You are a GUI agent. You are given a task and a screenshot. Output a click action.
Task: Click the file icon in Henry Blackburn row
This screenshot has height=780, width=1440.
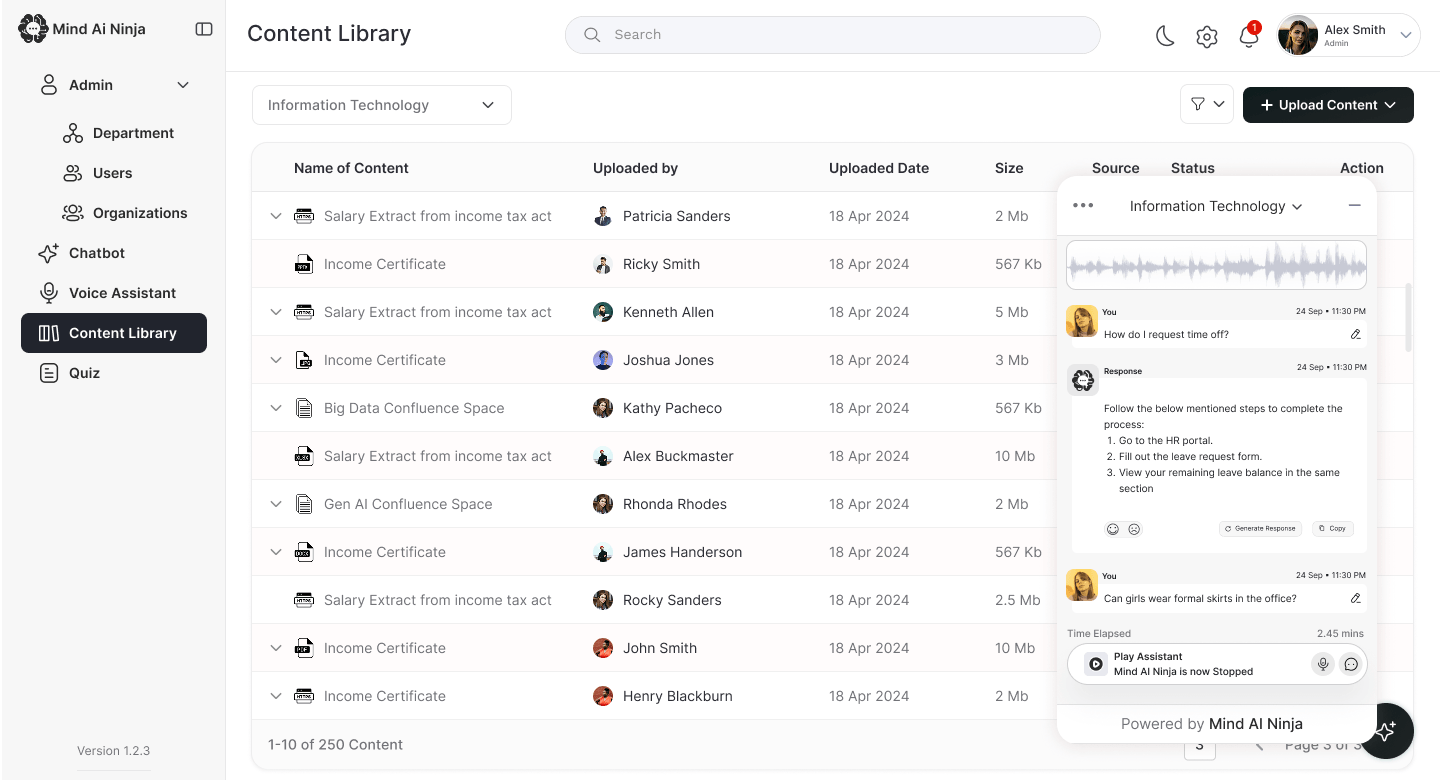[x=304, y=696]
